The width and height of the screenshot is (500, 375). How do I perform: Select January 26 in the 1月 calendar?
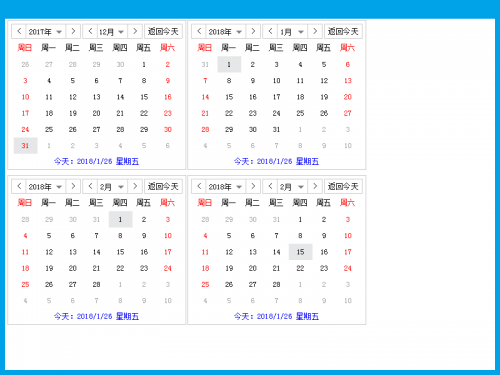324,113
